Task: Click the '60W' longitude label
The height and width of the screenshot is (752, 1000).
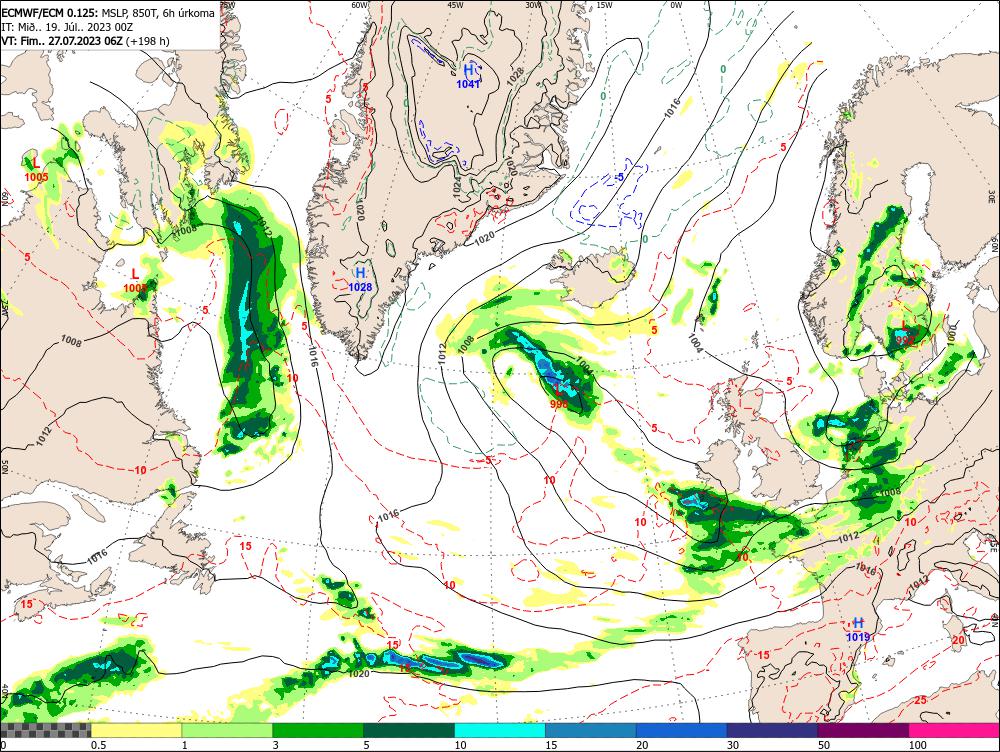Action: point(360,4)
